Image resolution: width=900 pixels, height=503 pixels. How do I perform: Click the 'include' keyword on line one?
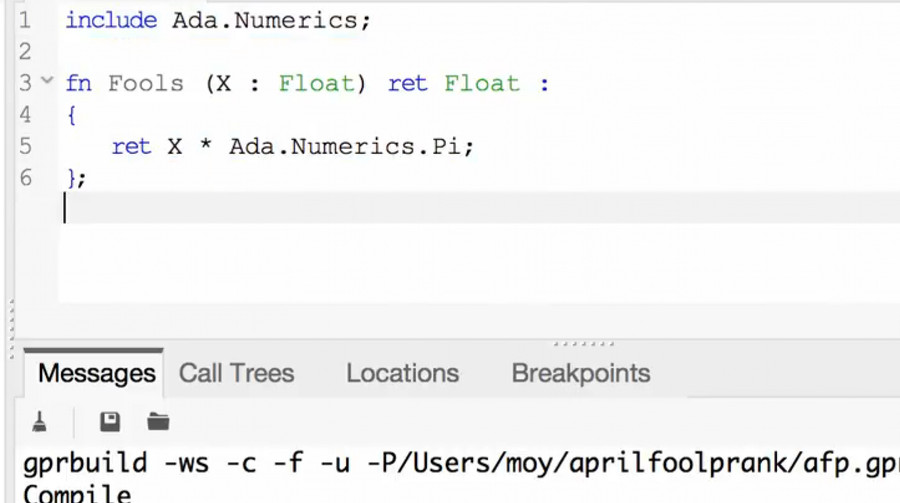tap(111, 20)
